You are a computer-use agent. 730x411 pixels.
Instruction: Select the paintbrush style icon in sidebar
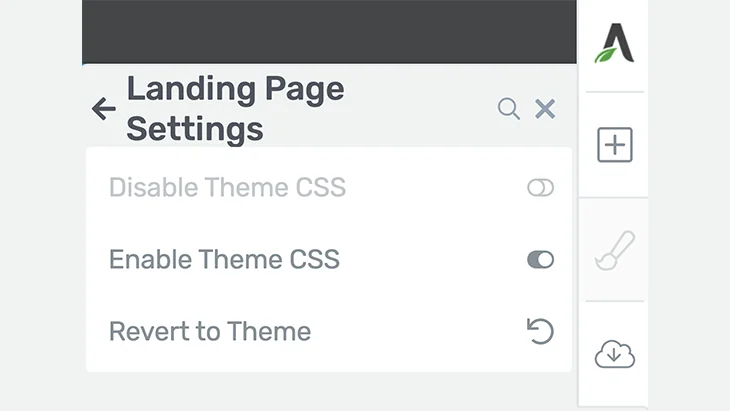pos(615,250)
